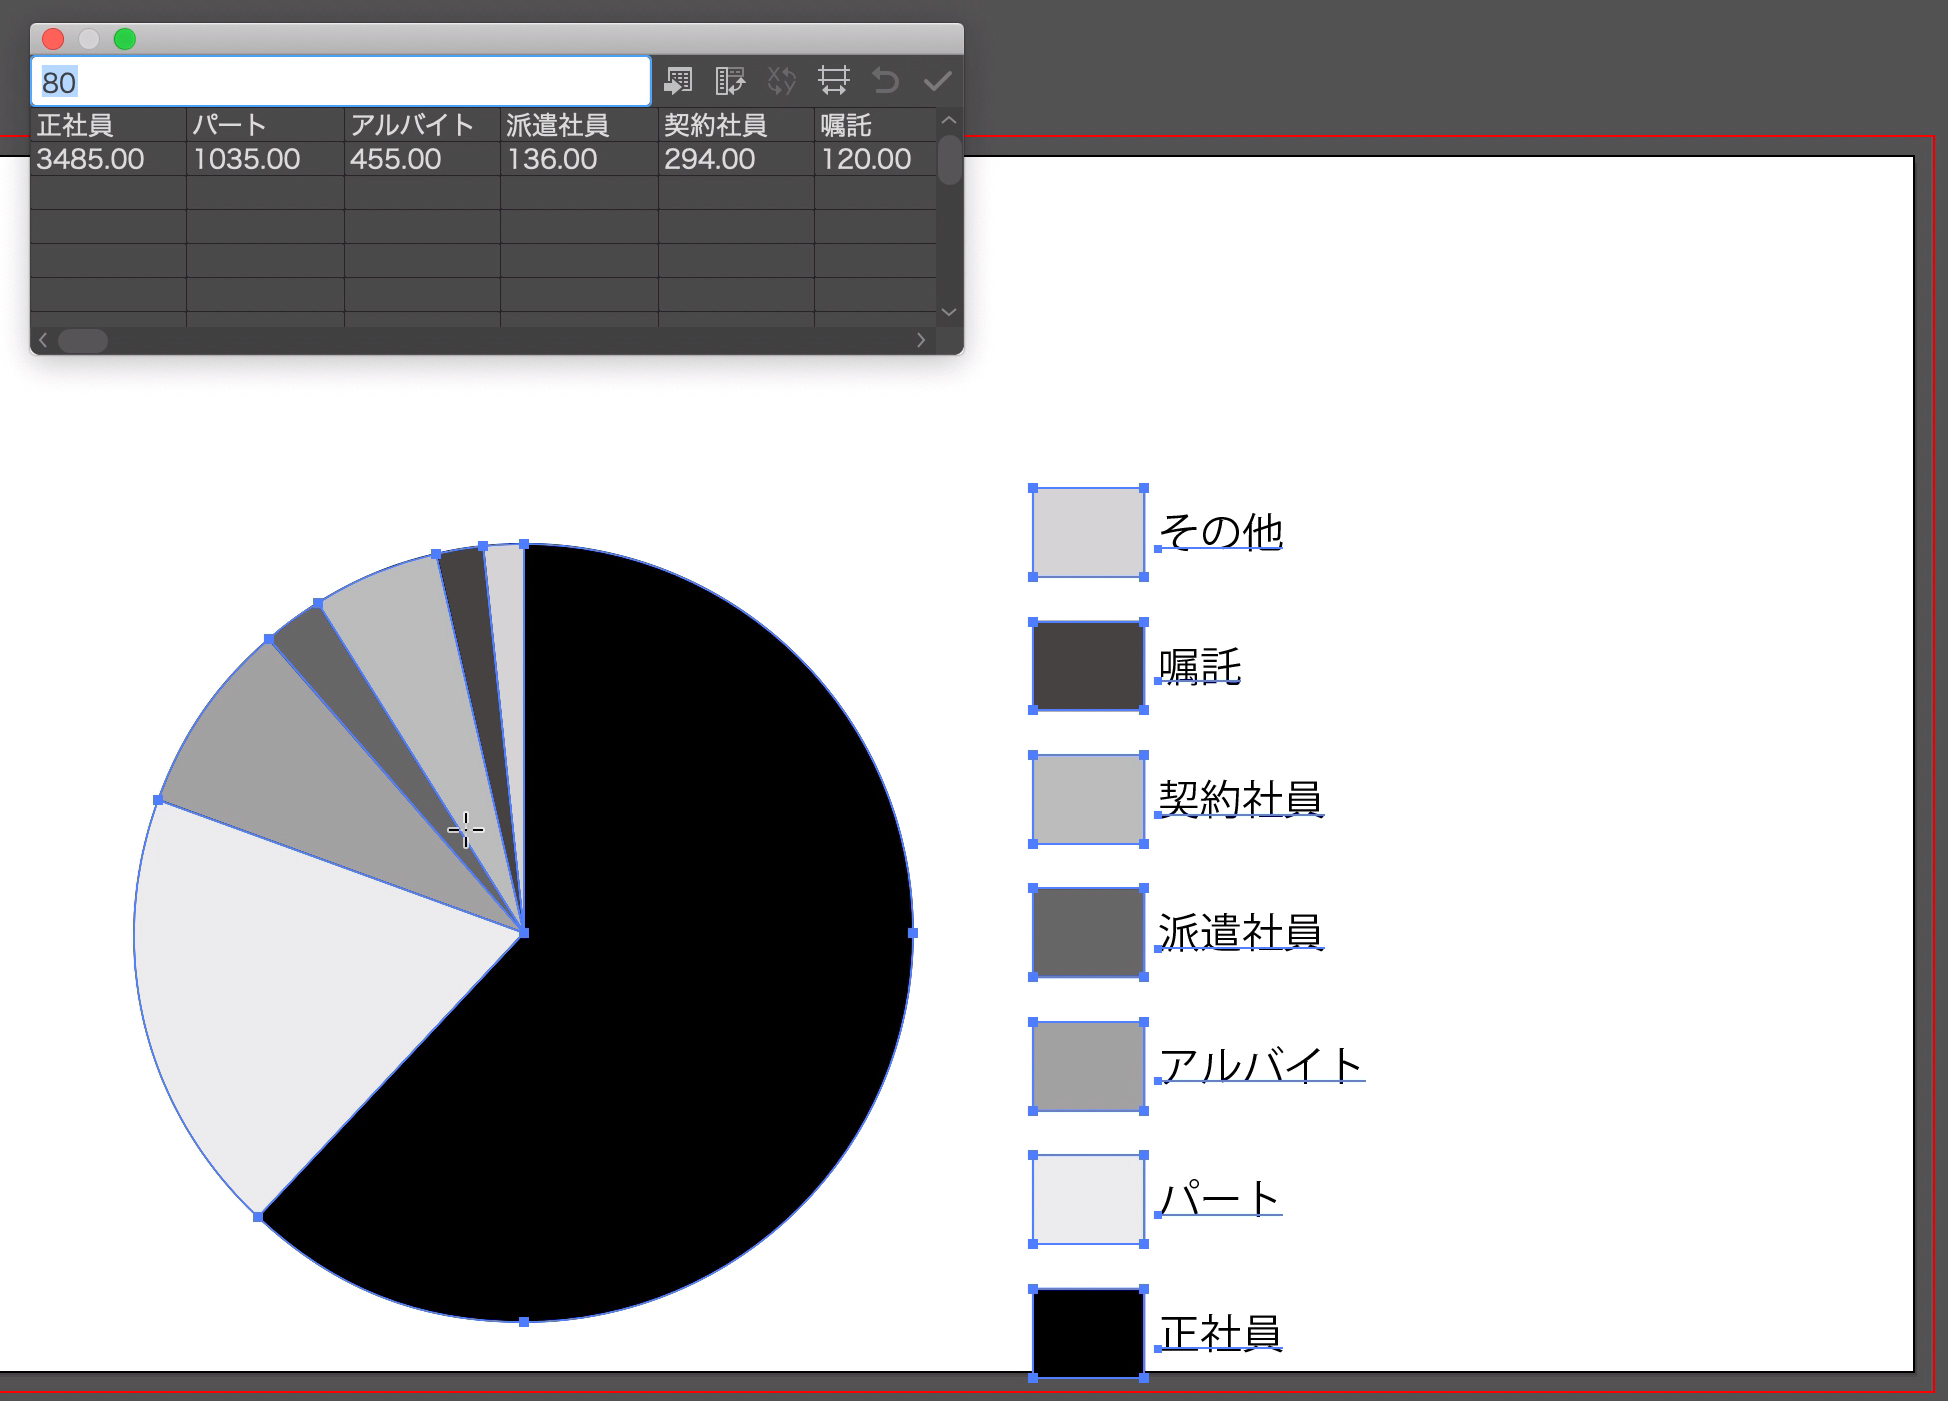1948x1401 pixels.
Task: Click the data entry field showing 80
Action: click(x=341, y=82)
